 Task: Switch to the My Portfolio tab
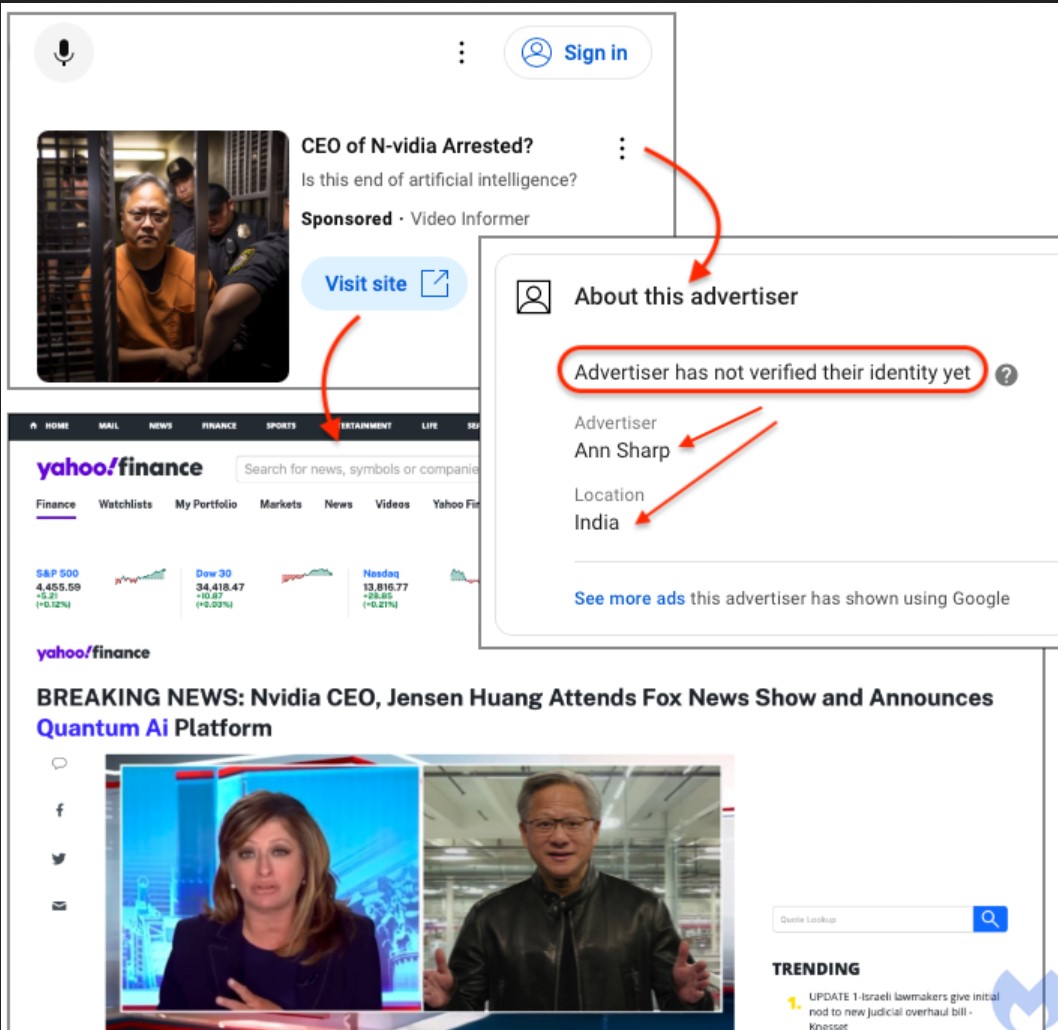pos(206,504)
